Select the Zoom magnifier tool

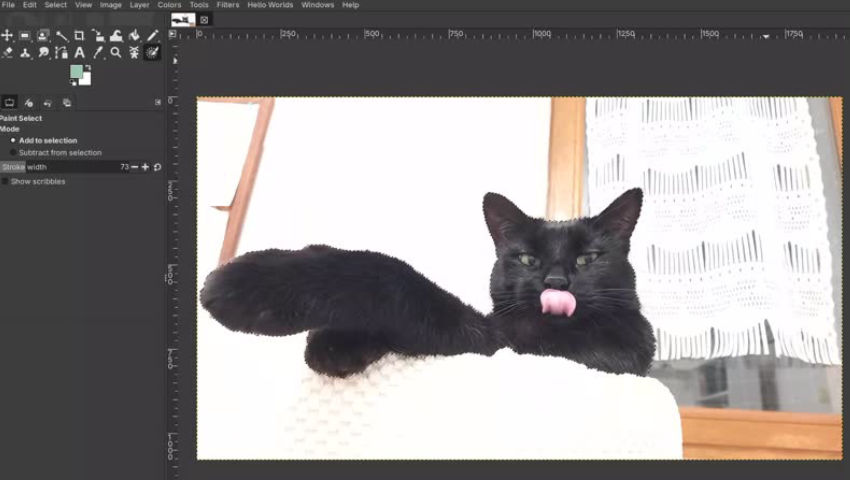coord(116,53)
